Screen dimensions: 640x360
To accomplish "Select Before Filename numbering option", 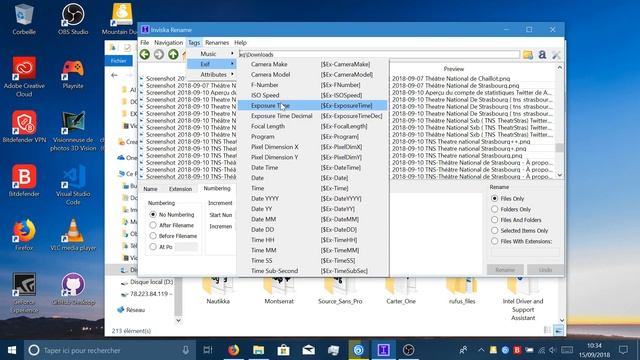I will (173, 236).
